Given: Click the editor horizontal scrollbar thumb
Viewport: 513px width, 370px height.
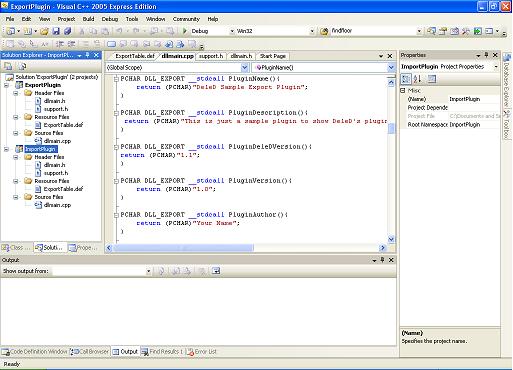Looking at the screenshot, I should click(183, 248).
